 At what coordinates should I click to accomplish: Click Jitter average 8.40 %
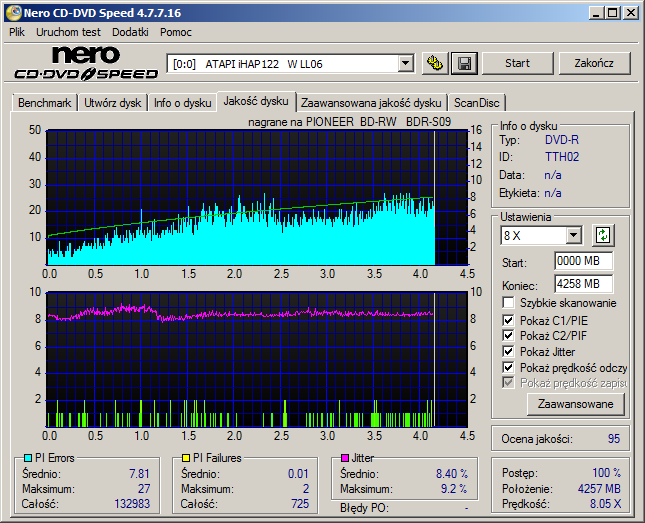pyautogui.click(x=452, y=474)
